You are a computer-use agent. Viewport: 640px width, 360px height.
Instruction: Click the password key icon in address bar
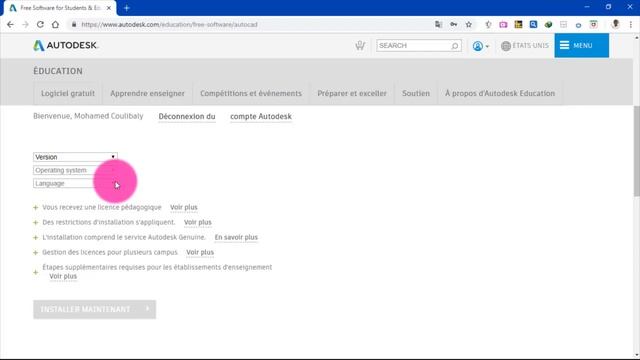click(453, 24)
